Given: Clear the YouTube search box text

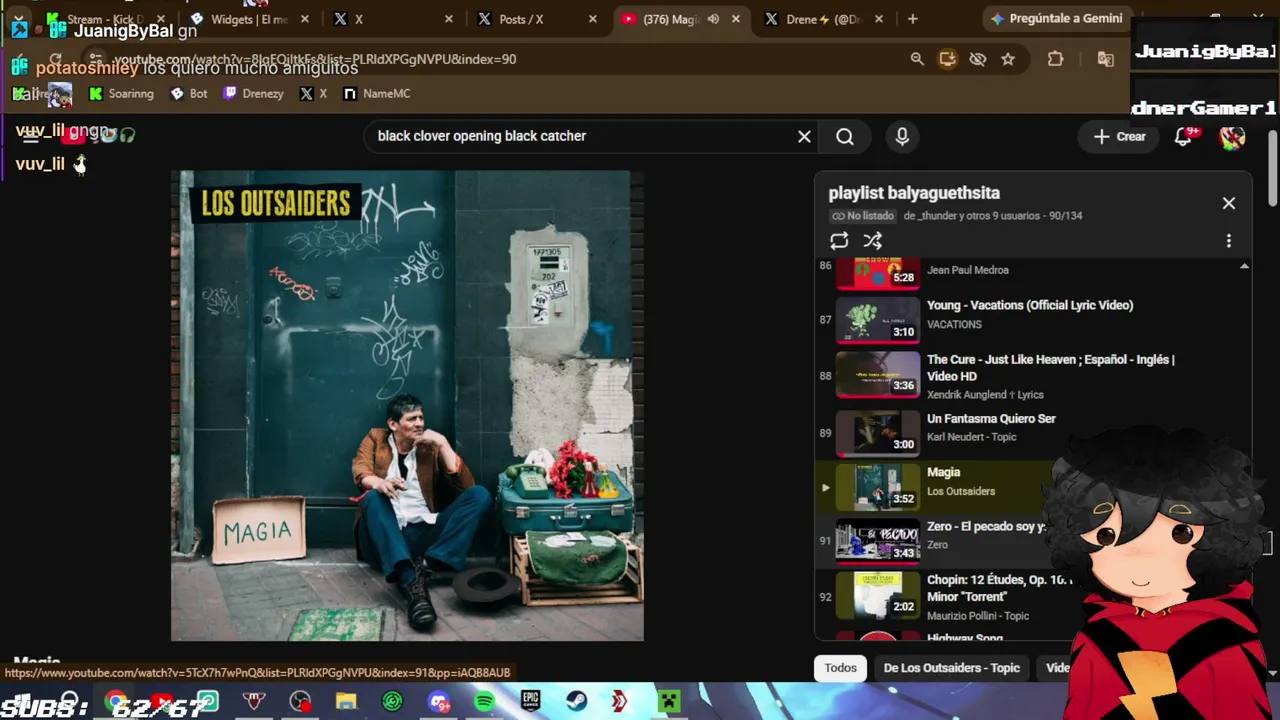Looking at the screenshot, I should tap(804, 136).
